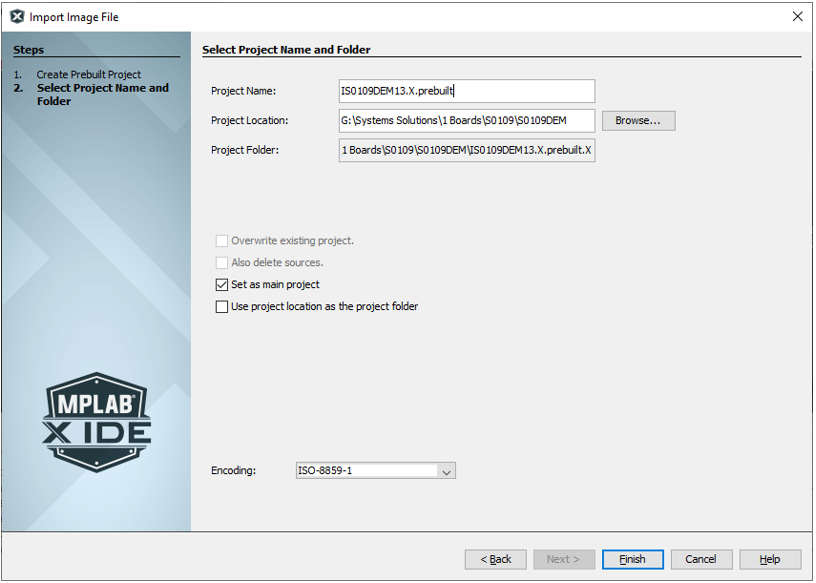Click the Import Image File window title

coord(74,17)
